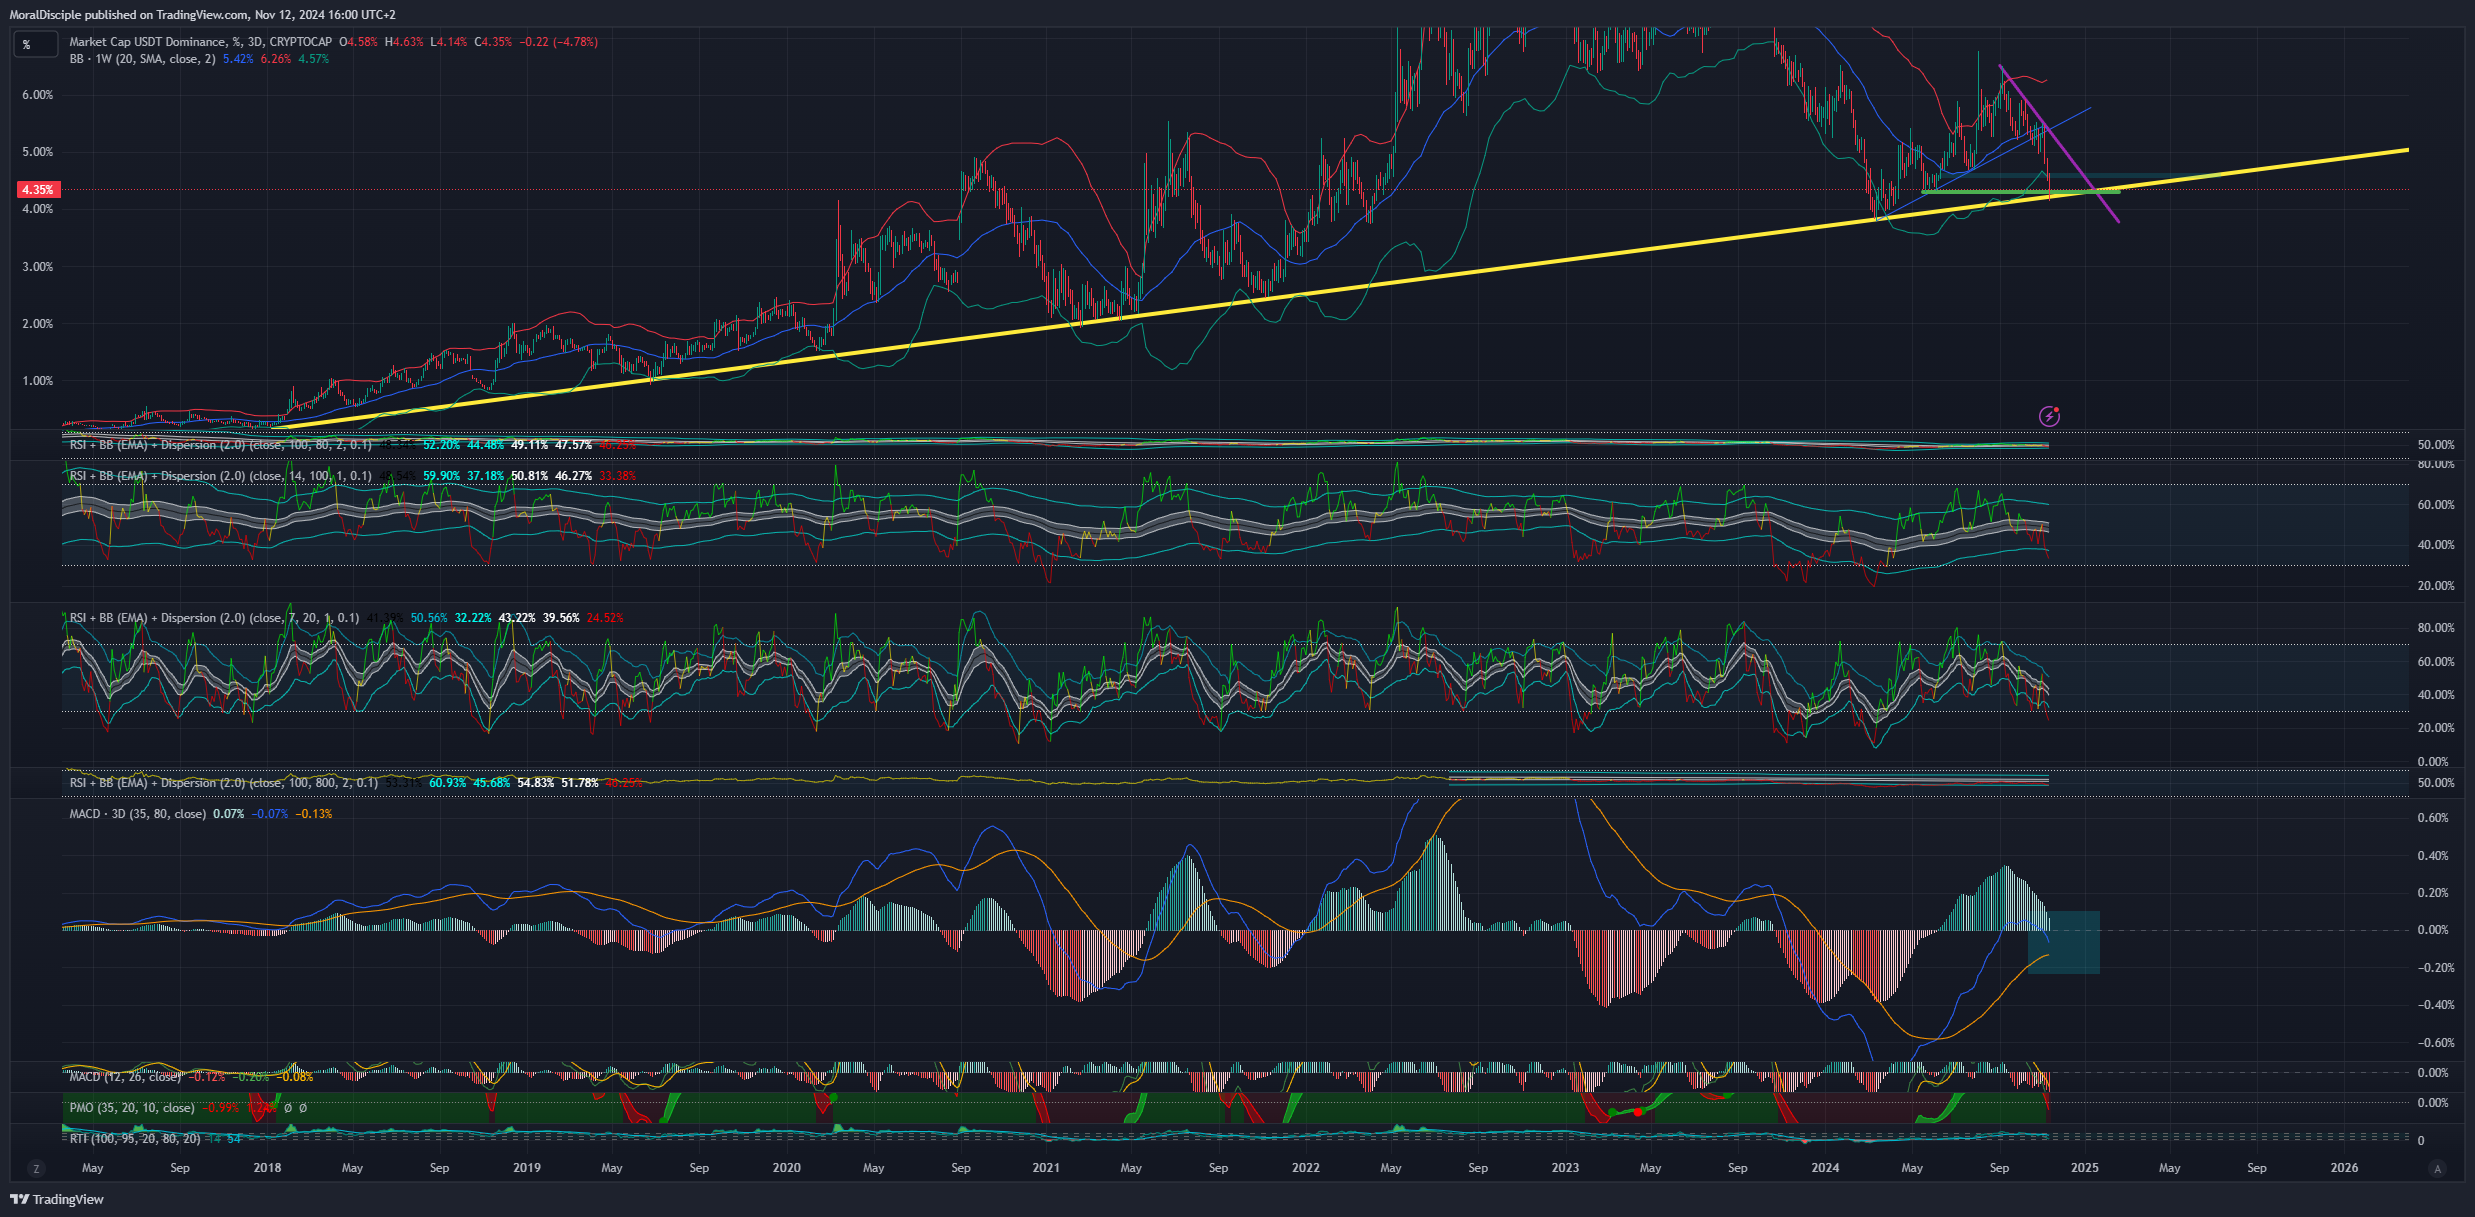Select the BB 1W (20, SMA, close, 2) legend
This screenshot has height=1217, width=2475.
(142, 59)
